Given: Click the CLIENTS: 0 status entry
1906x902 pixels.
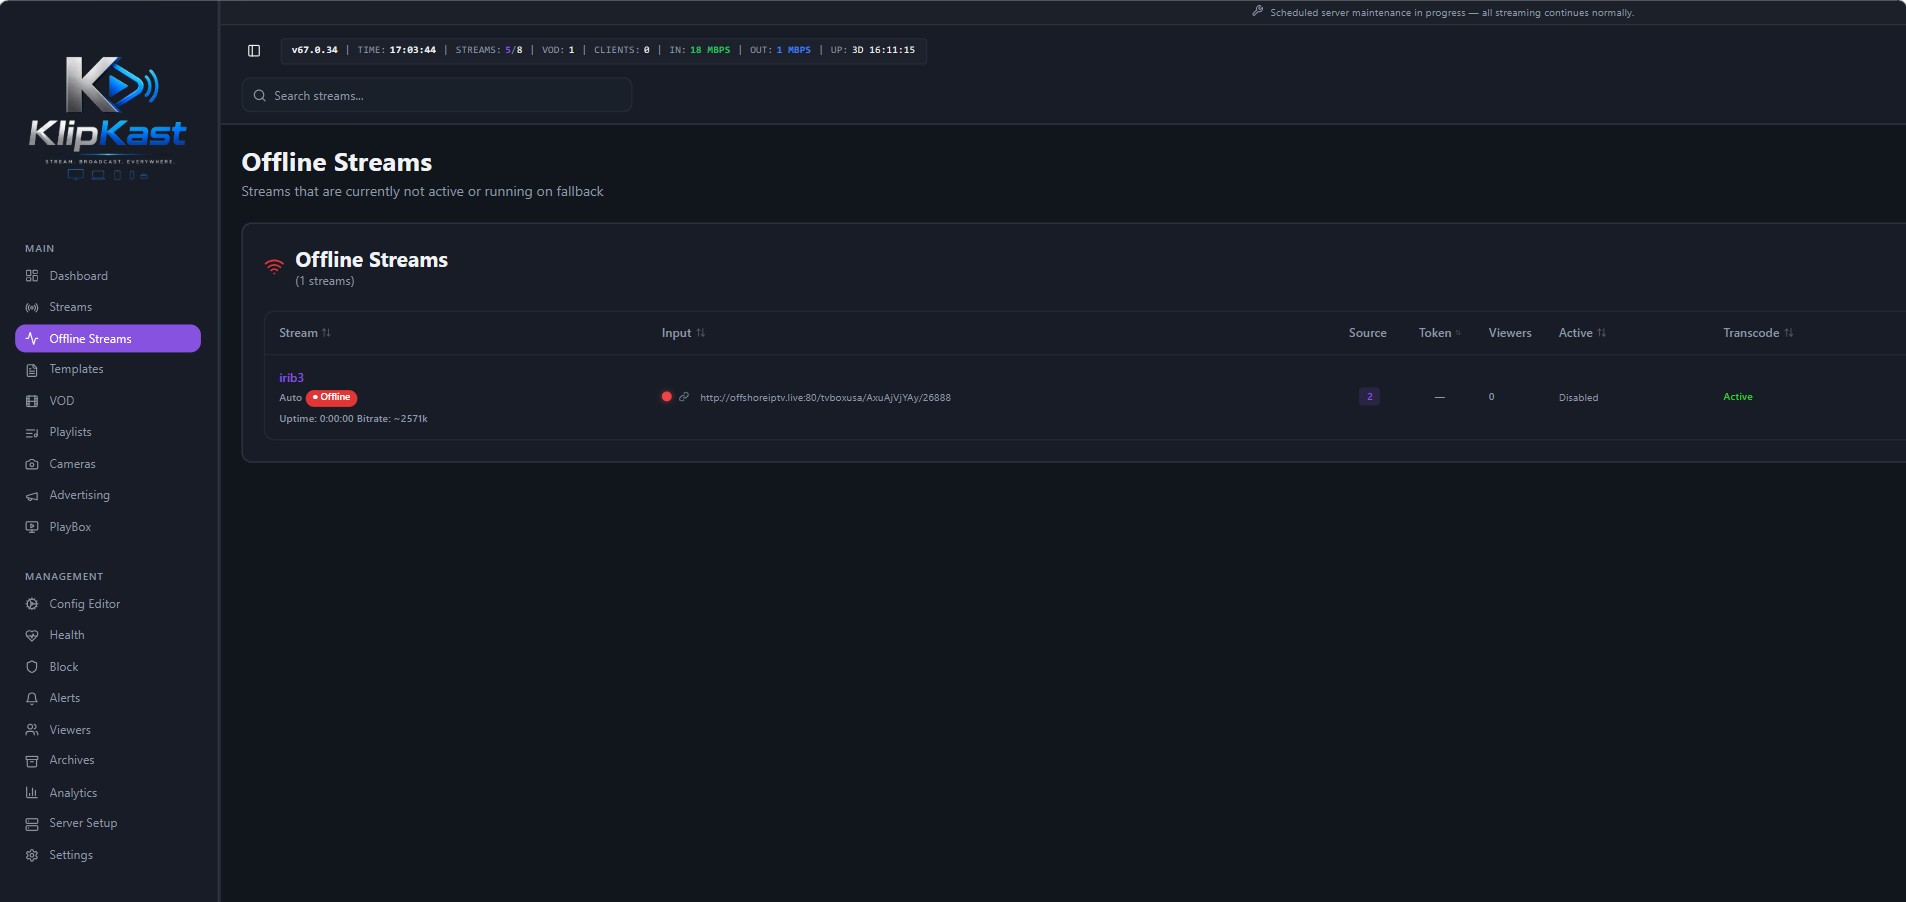Looking at the screenshot, I should pos(621,50).
